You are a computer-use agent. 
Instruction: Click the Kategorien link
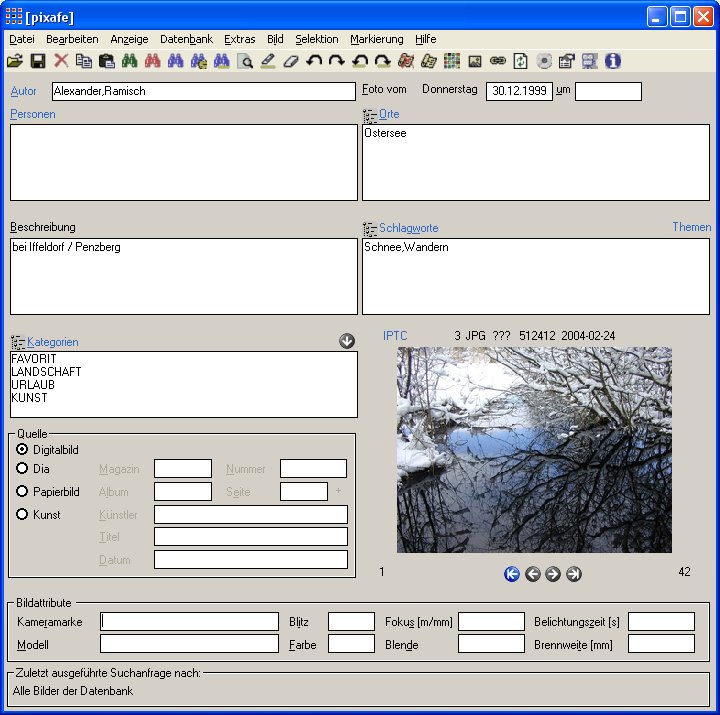click(x=53, y=342)
